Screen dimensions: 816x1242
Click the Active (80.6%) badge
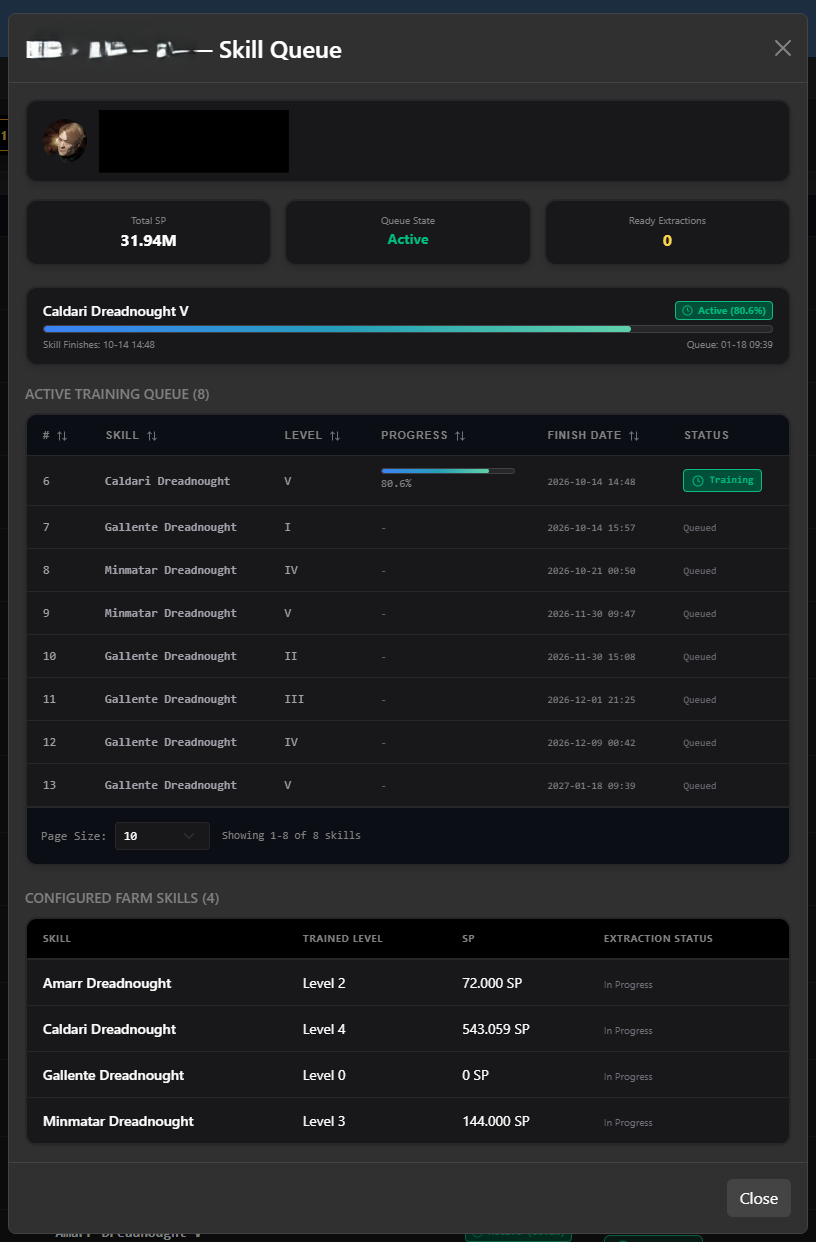(724, 311)
